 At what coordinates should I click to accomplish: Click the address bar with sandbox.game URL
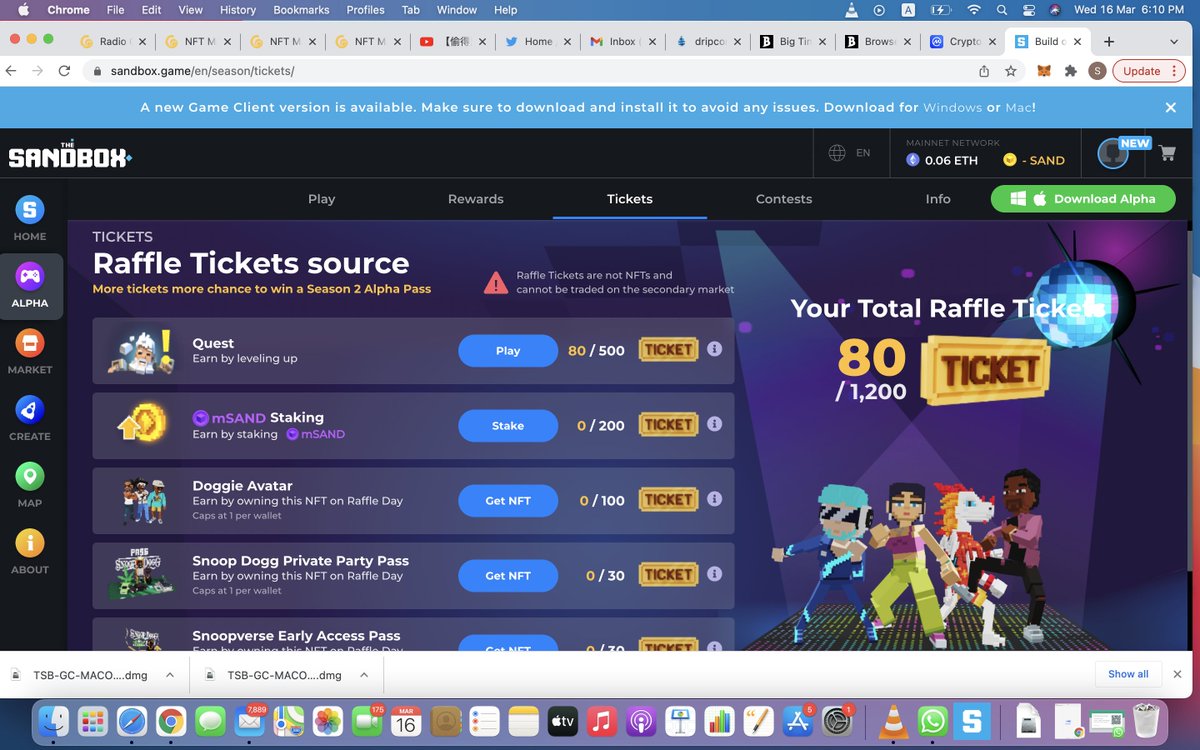(x=530, y=71)
